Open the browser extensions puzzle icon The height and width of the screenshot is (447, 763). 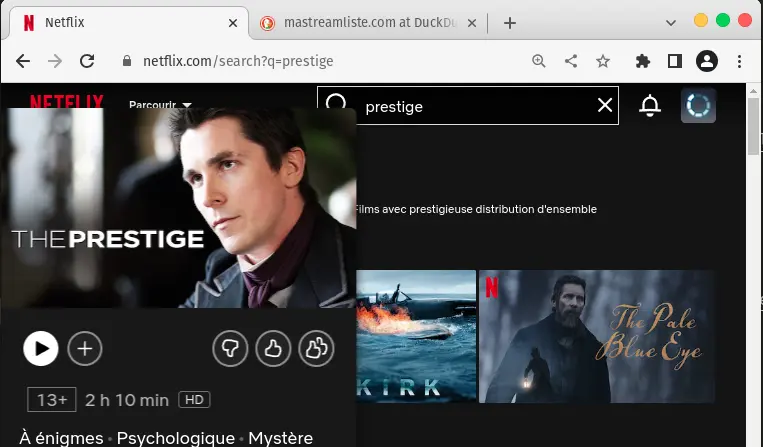pos(643,61)
